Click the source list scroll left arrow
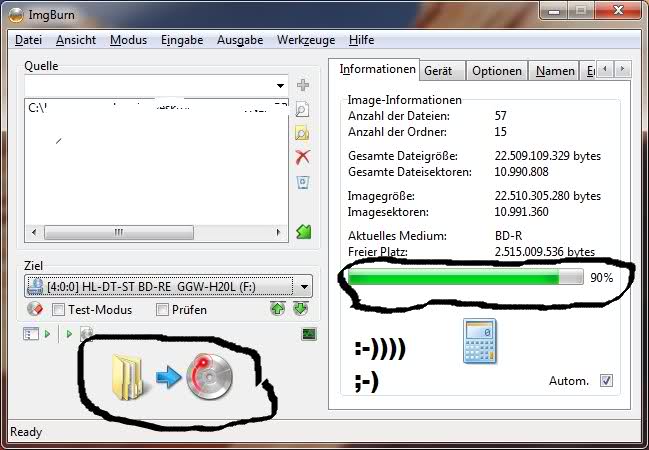Screen dimensions: 649x450 34,232
